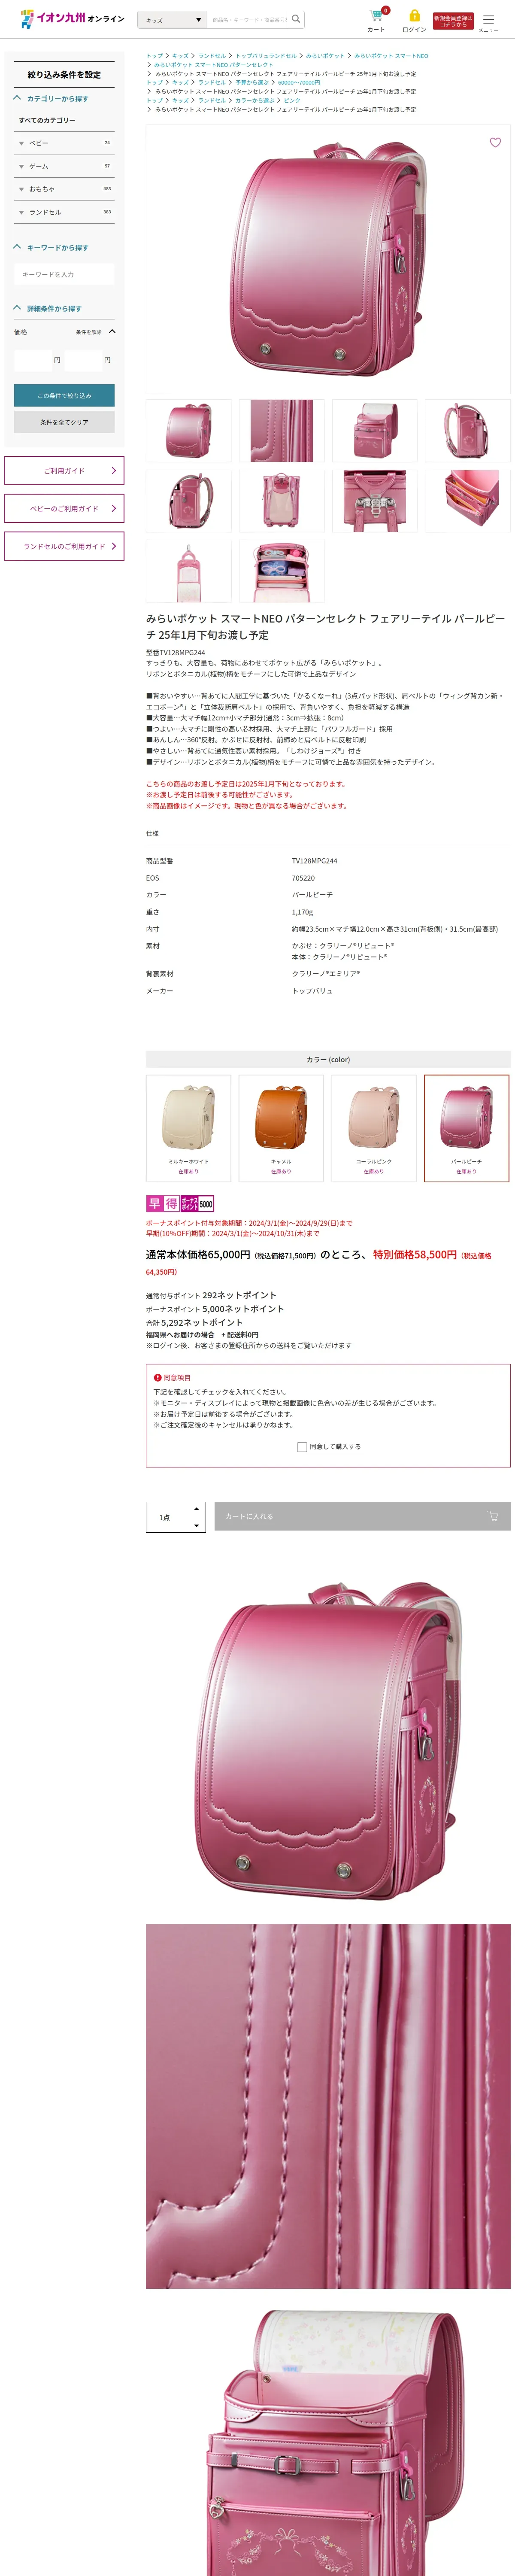Open the hamburger menu icon
This screenshot has height=2576, width=515.
click(488, 18)
